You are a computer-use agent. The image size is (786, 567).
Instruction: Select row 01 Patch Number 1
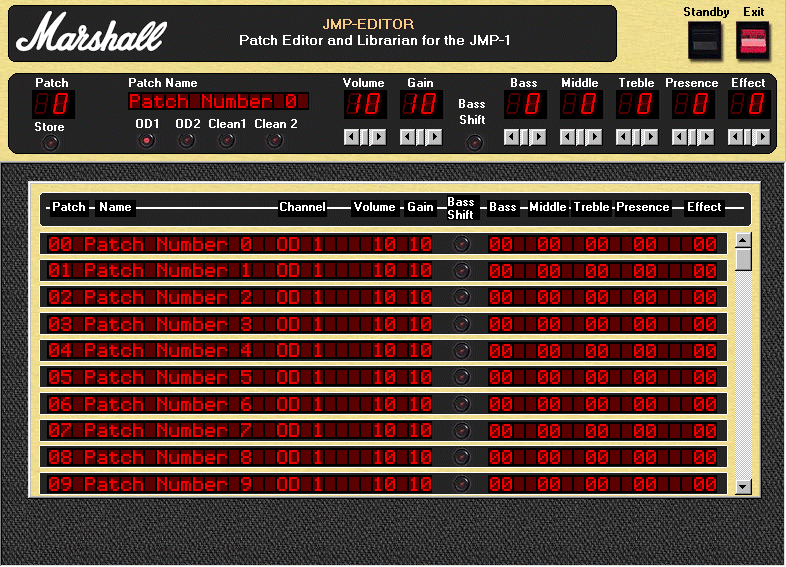[383, 271]
